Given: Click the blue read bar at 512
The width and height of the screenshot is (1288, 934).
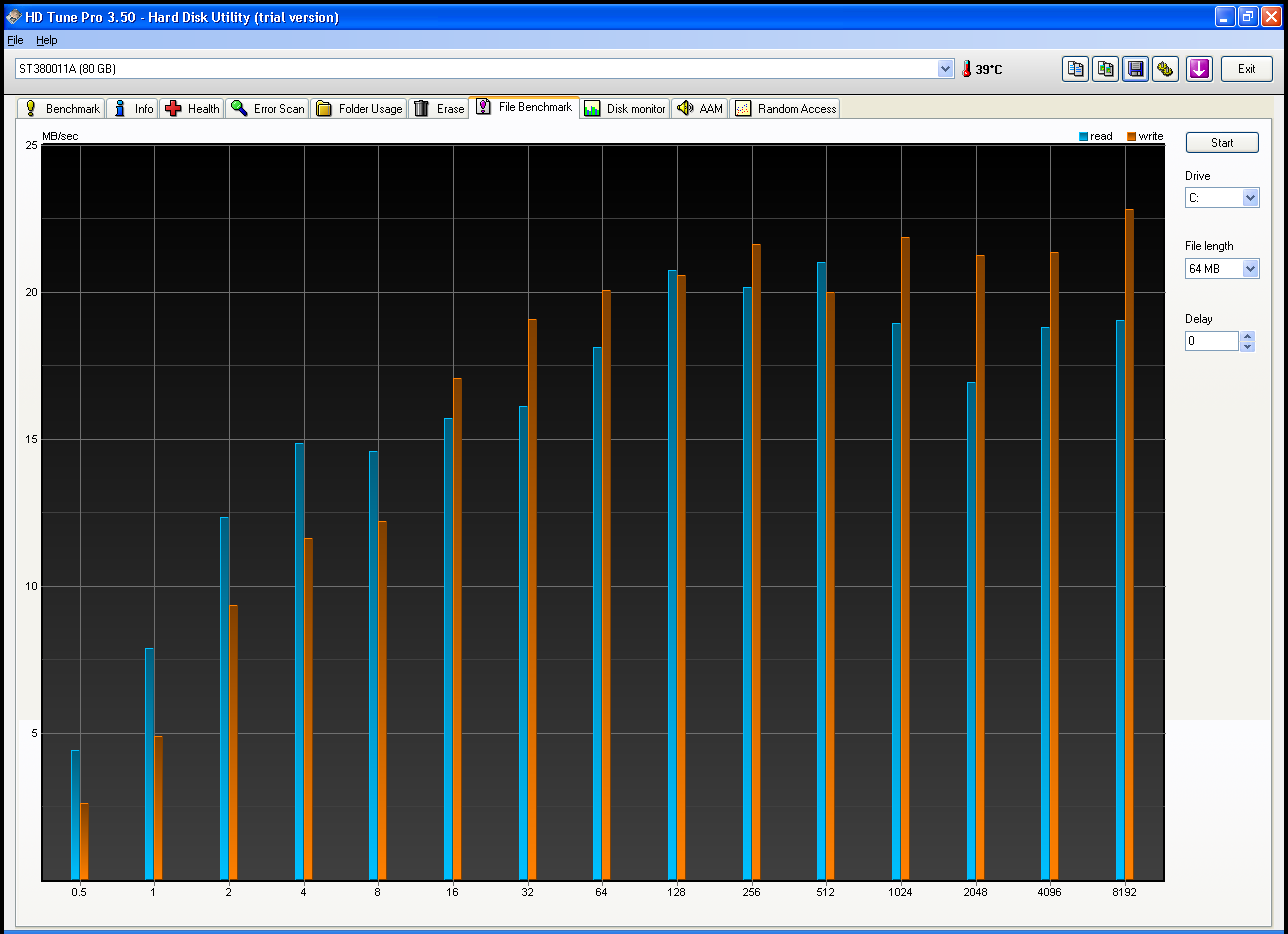Looking at the screenshot, I should (x=821, y=571).
